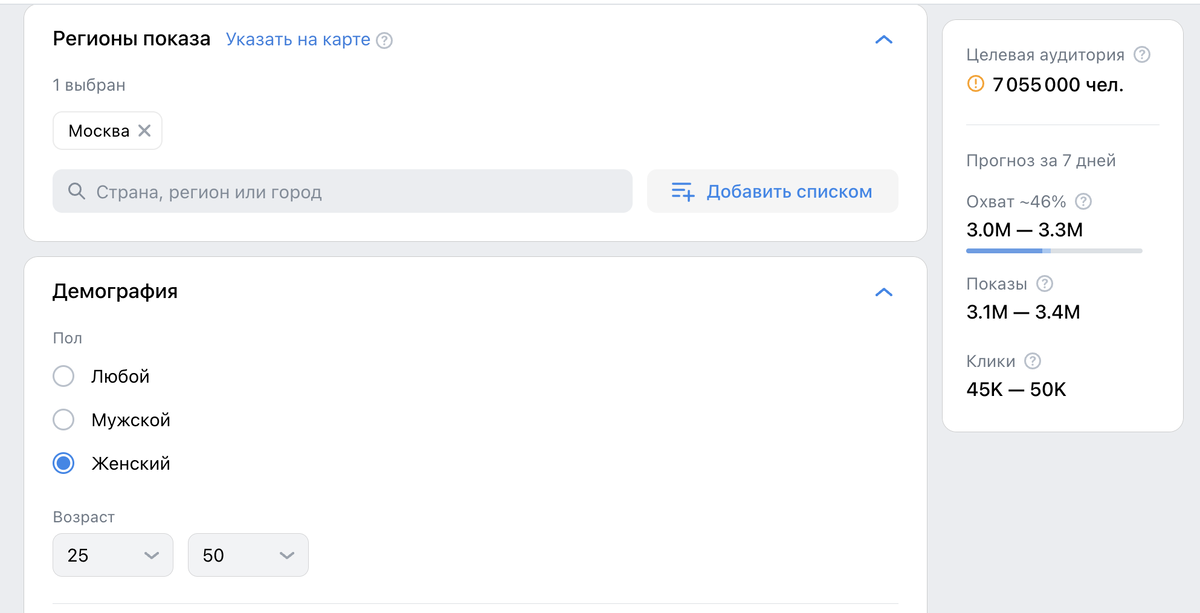1200x613 pixels.
Task: Click help icon next to 'Указать на карте'
Action: [384, 41]
